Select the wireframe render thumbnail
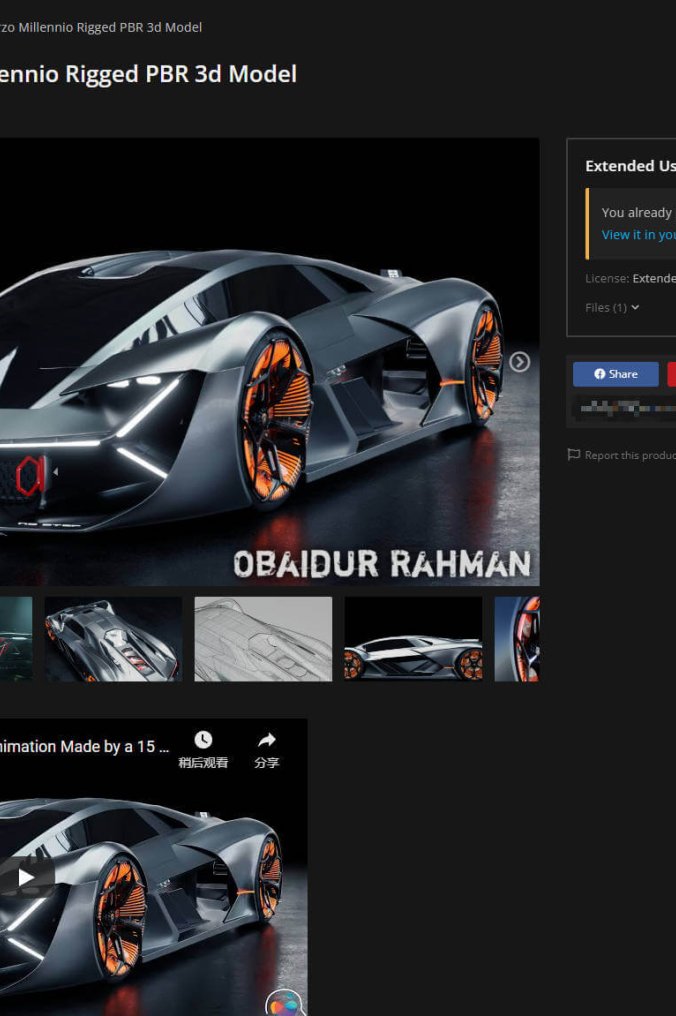This screenshot has width=676, height=1016. point(263,639)
